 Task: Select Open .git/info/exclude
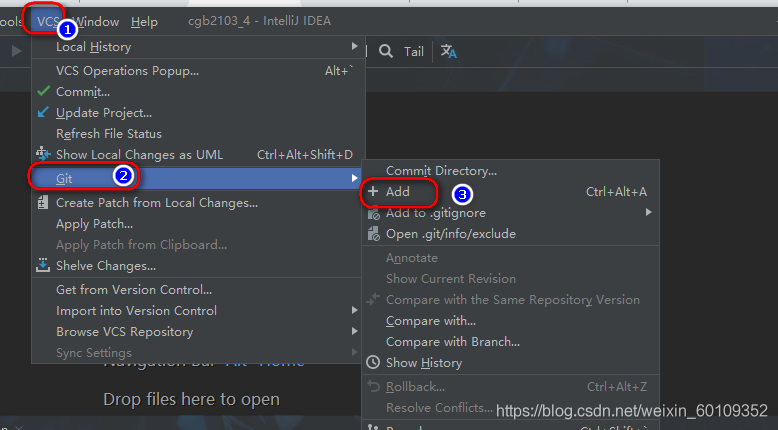coord(451,234)
